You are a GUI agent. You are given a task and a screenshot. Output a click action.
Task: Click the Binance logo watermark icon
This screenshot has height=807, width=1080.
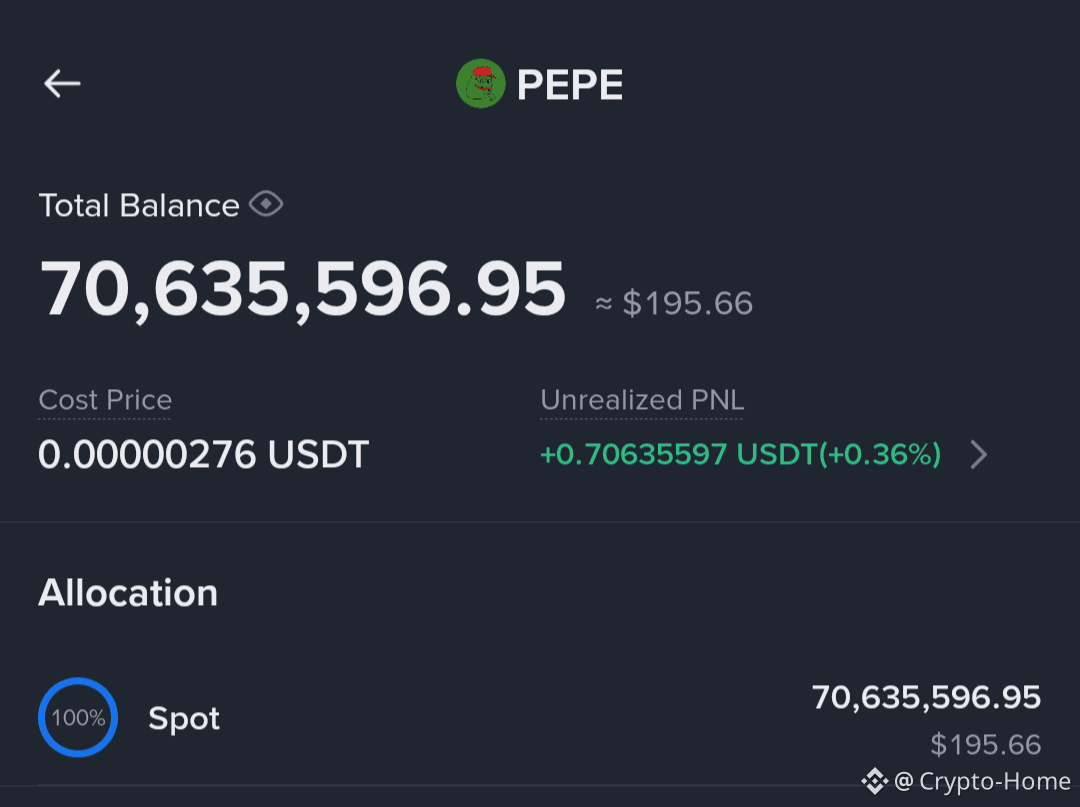(x=875, y=781)
